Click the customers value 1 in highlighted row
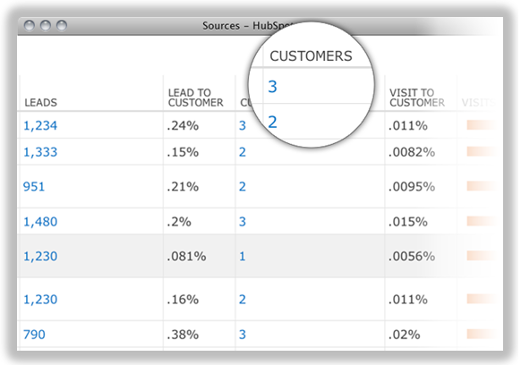Screen dimensions: 521x365 click(x=242, y=256)
